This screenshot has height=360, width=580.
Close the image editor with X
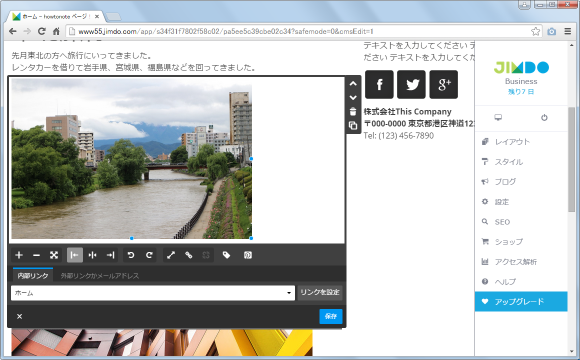click(20, 316)
